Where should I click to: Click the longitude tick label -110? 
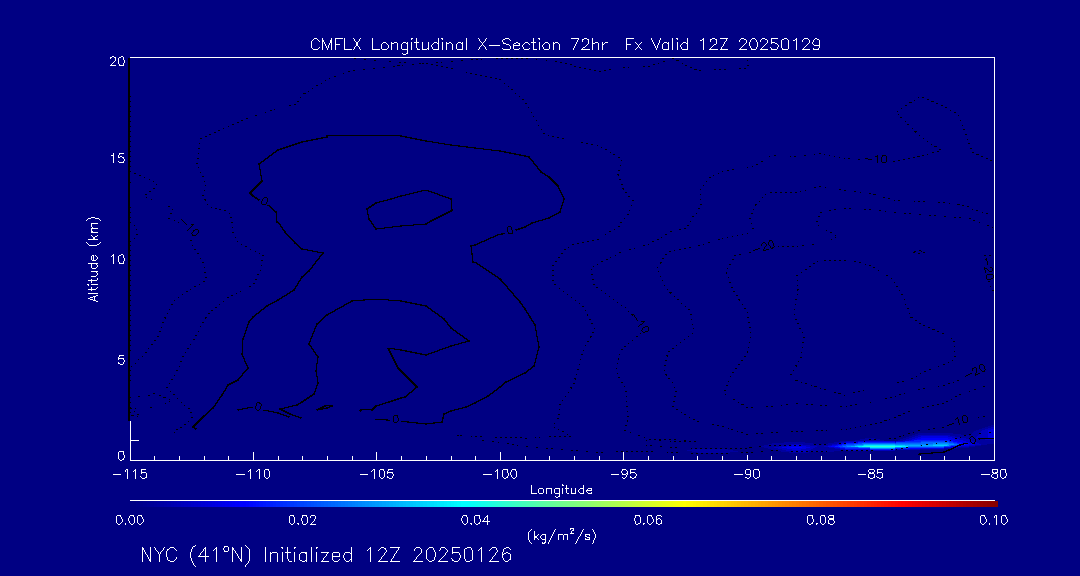click(253, 475)
